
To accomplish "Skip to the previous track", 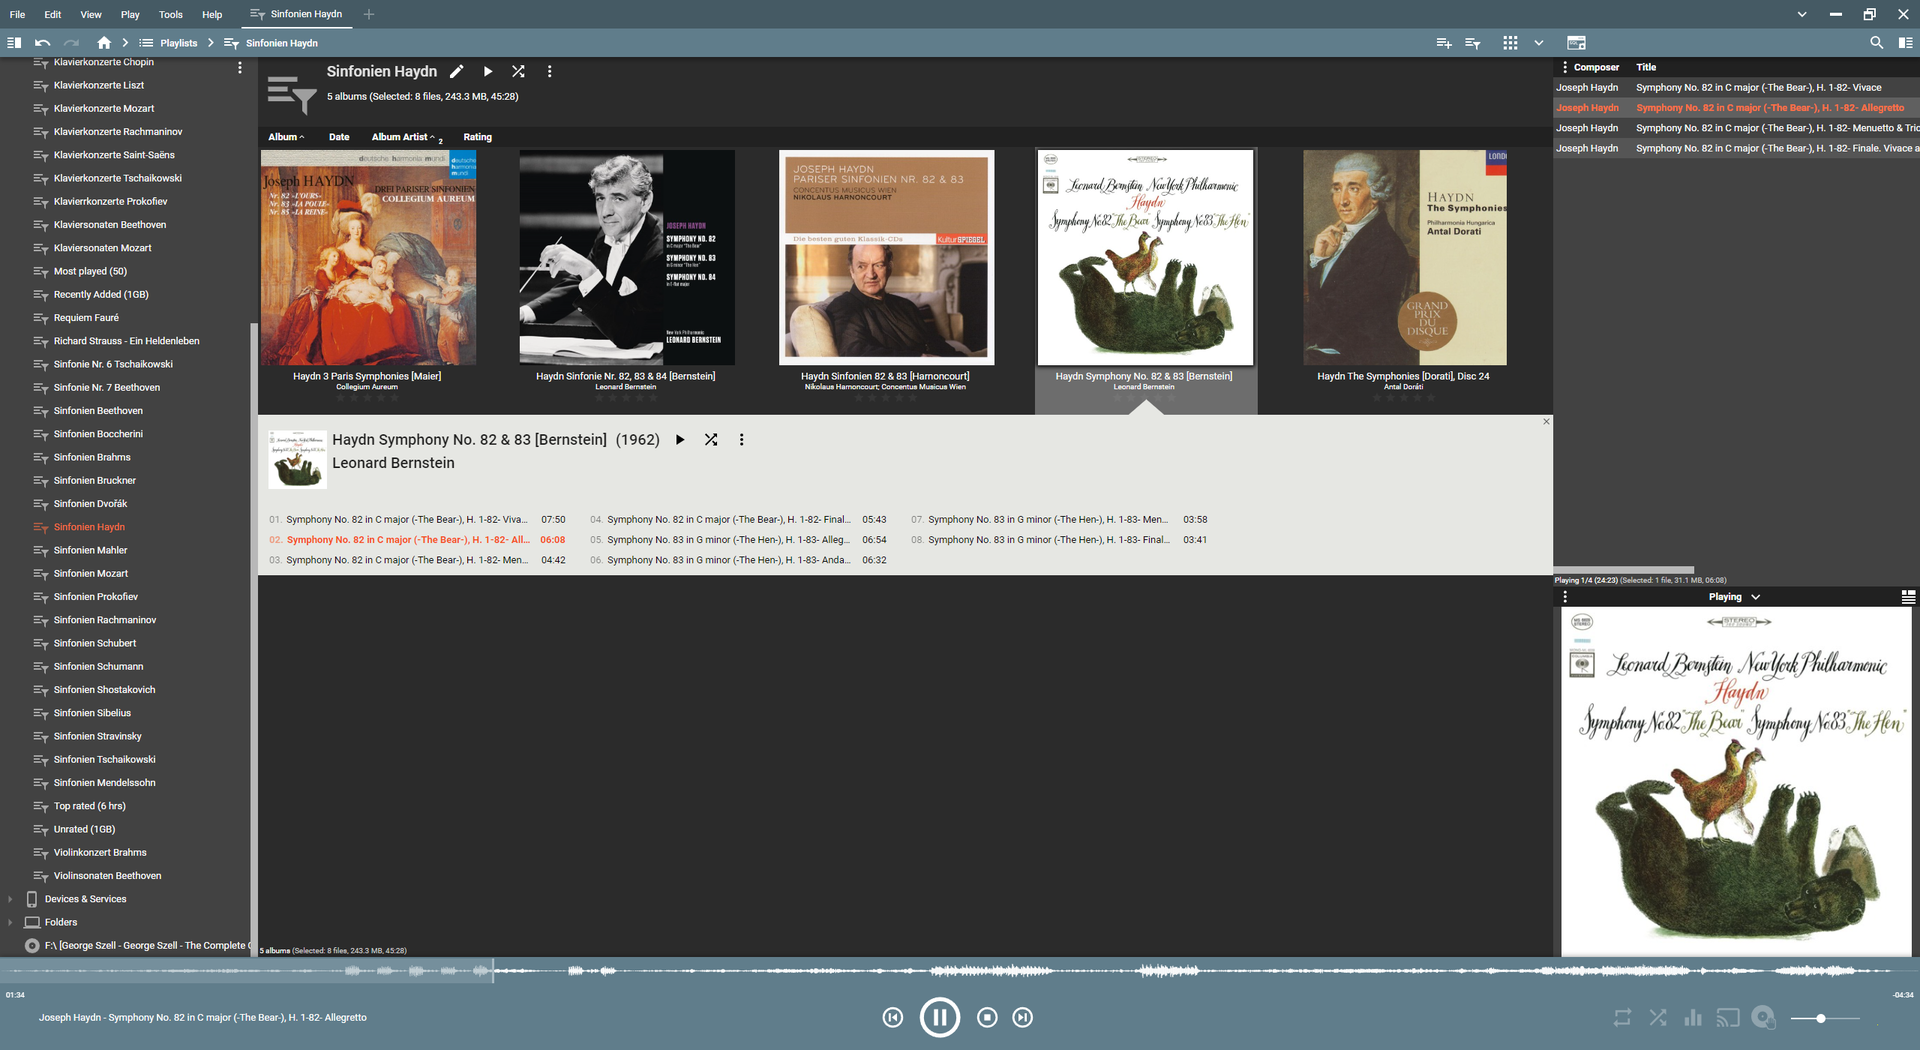I will pos(893,1018).
